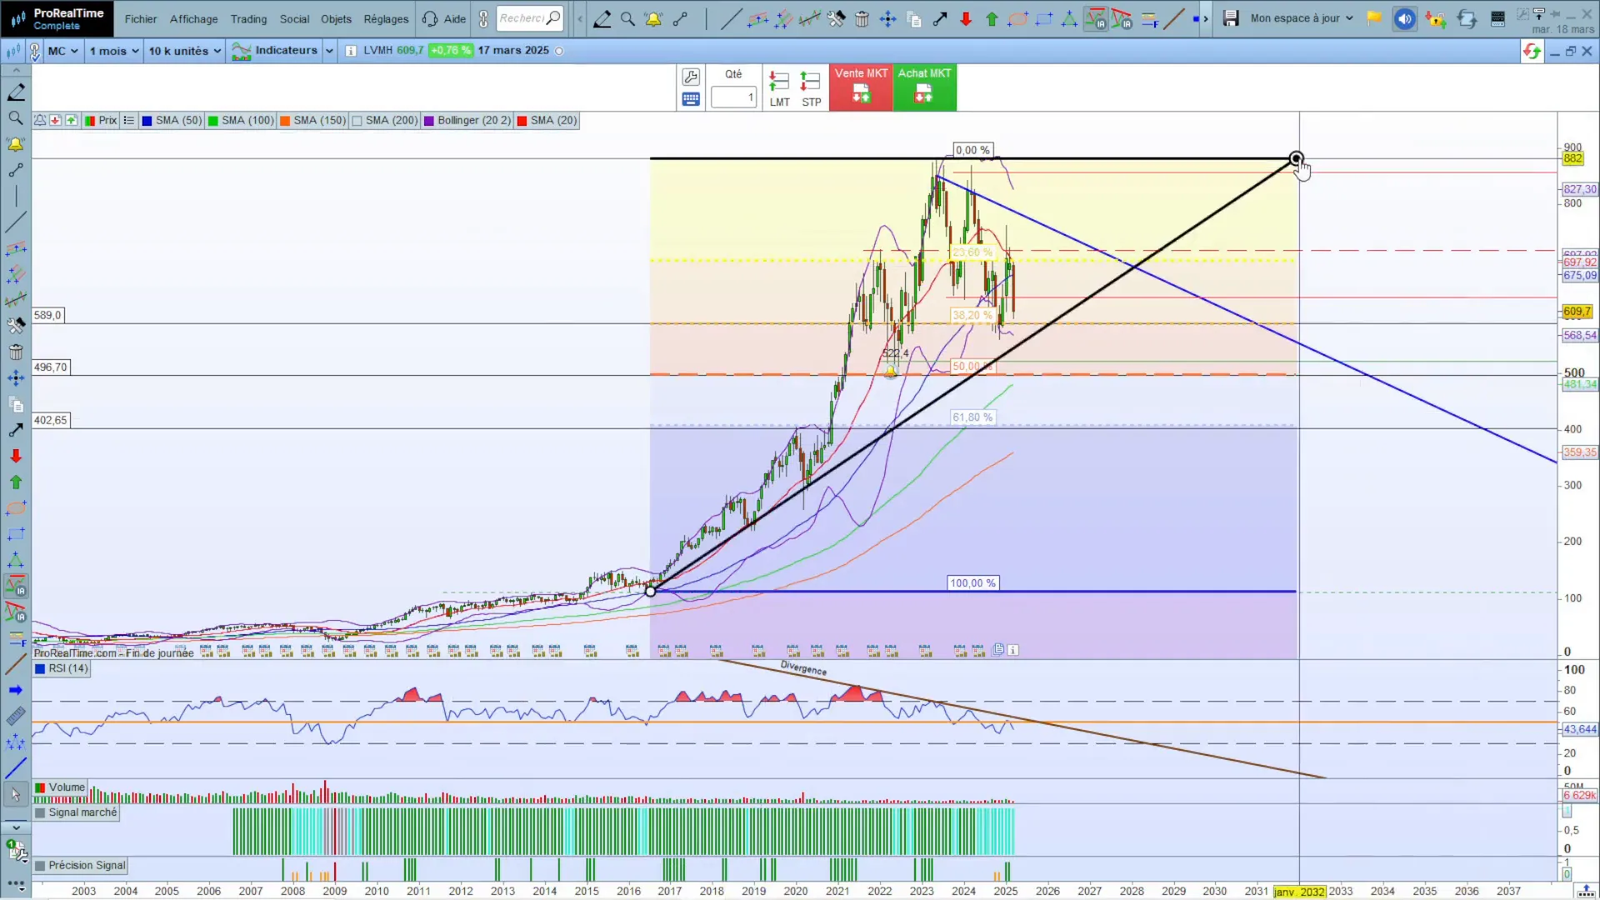The width and height of the screenshot is (1600, 900).
Task: Select the blue right arrow in left sidebar
Action: (x=16, y=690)
